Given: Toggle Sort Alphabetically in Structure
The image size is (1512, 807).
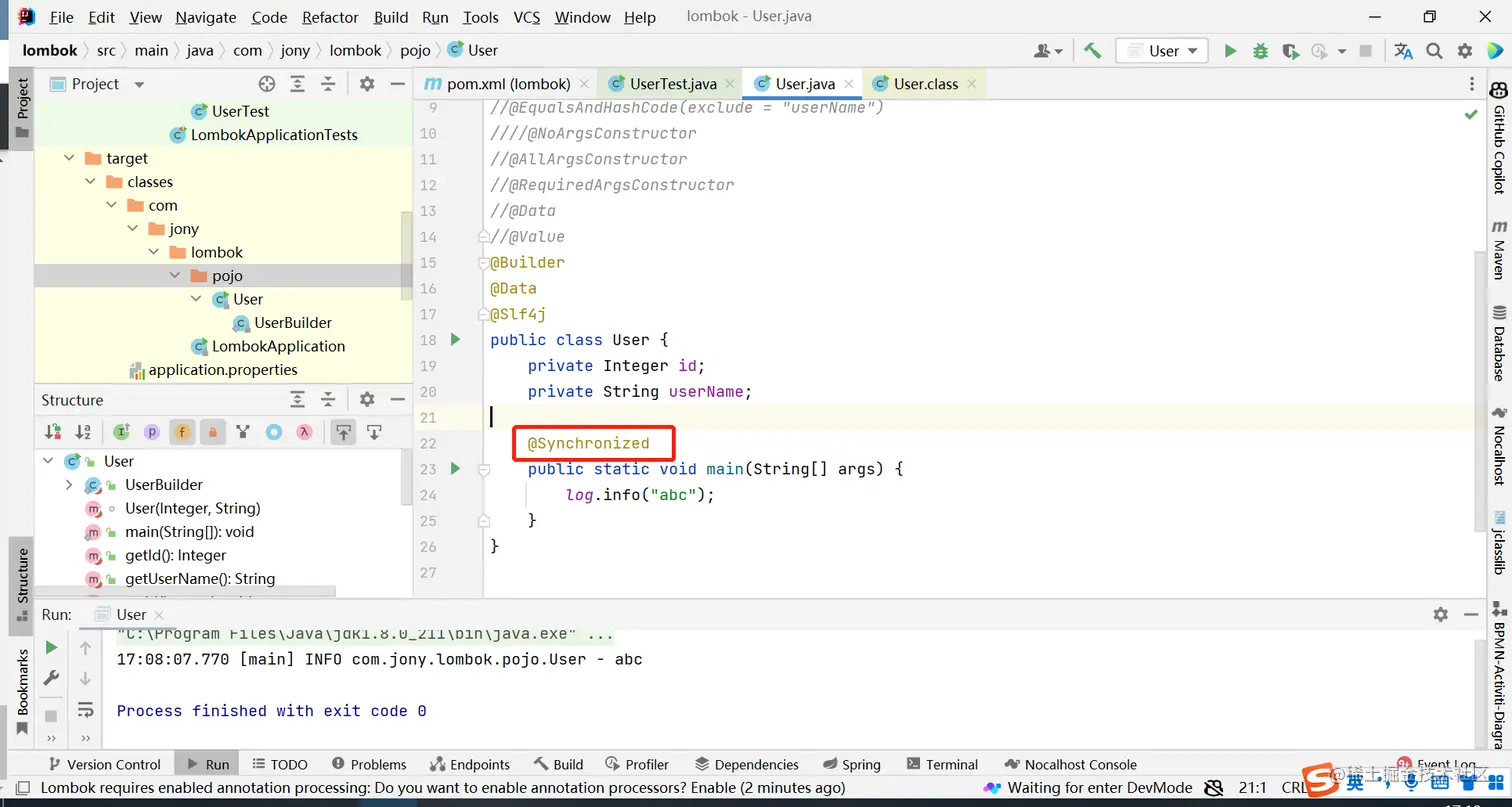Looking at the screenshot, I should (x=83, y=432).
